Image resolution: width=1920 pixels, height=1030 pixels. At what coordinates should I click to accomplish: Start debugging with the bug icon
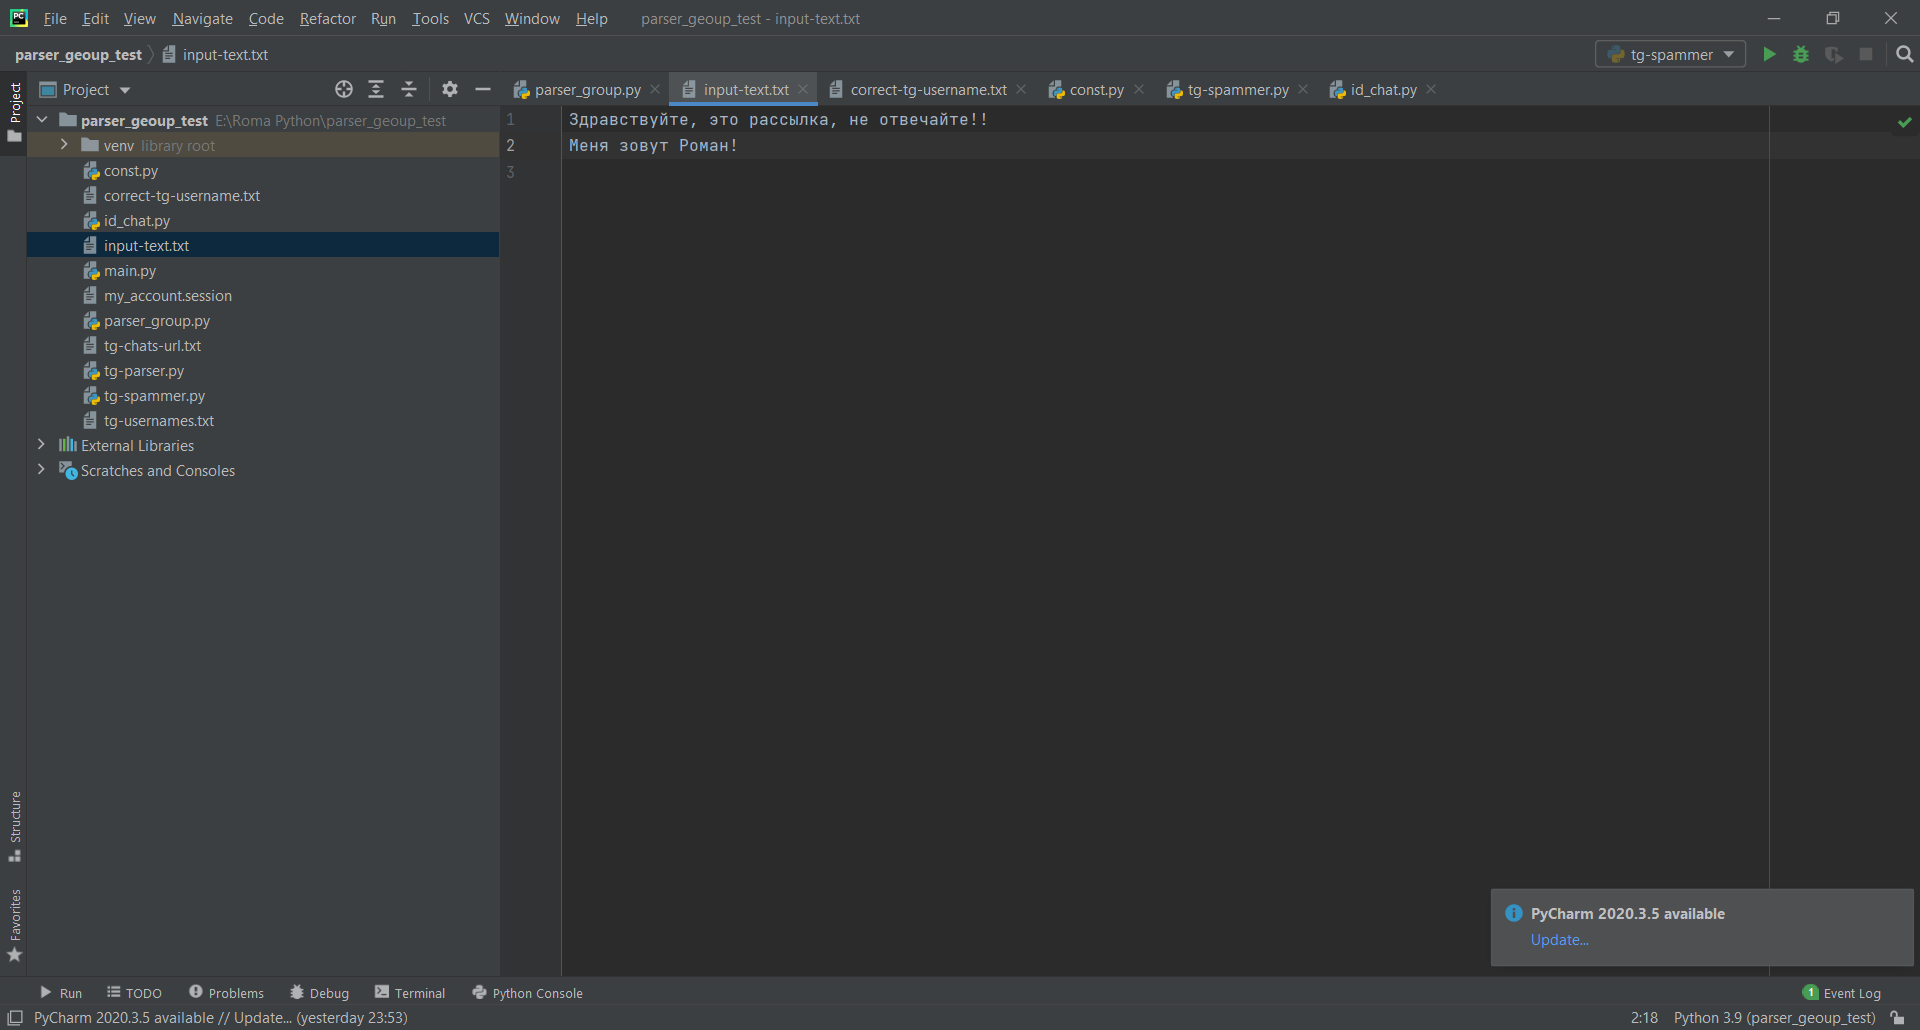pyautogui.click(x=1801, y=55)
